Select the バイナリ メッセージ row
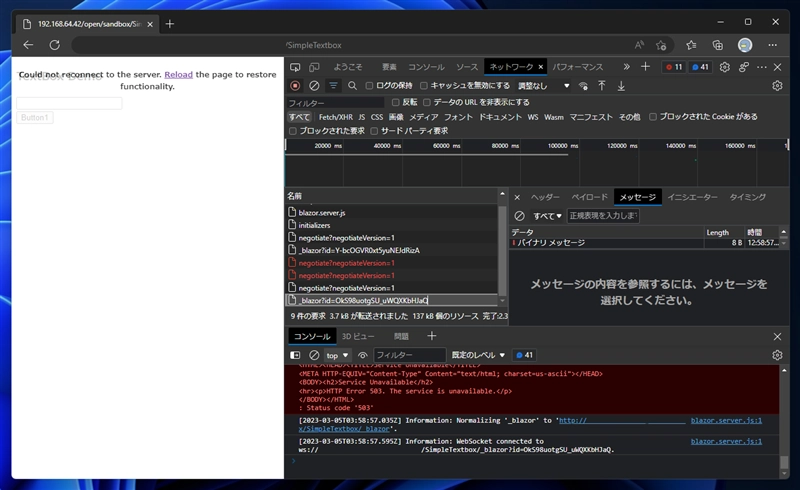Screen dimensions: 800x490 pyautogui.click(x=644, y=243)
